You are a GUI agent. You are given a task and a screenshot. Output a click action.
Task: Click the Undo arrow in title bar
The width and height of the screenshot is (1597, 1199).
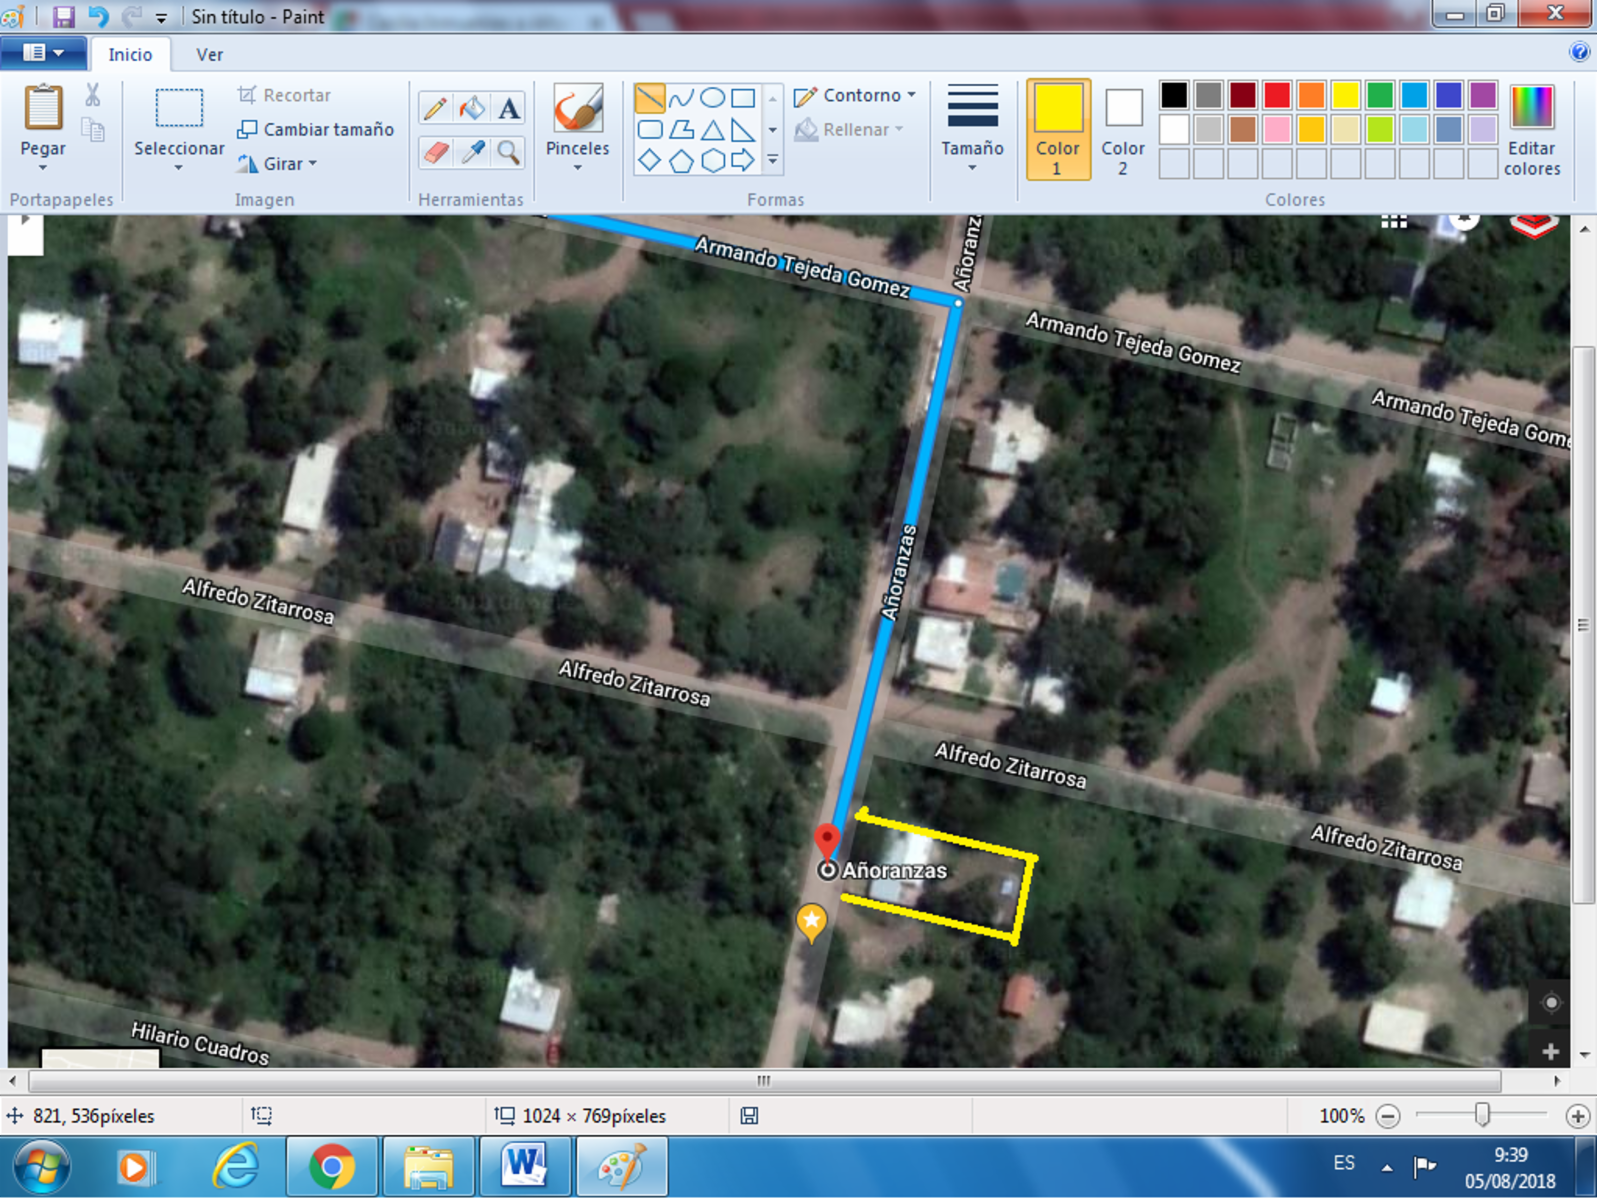click(x=98, y=16)
